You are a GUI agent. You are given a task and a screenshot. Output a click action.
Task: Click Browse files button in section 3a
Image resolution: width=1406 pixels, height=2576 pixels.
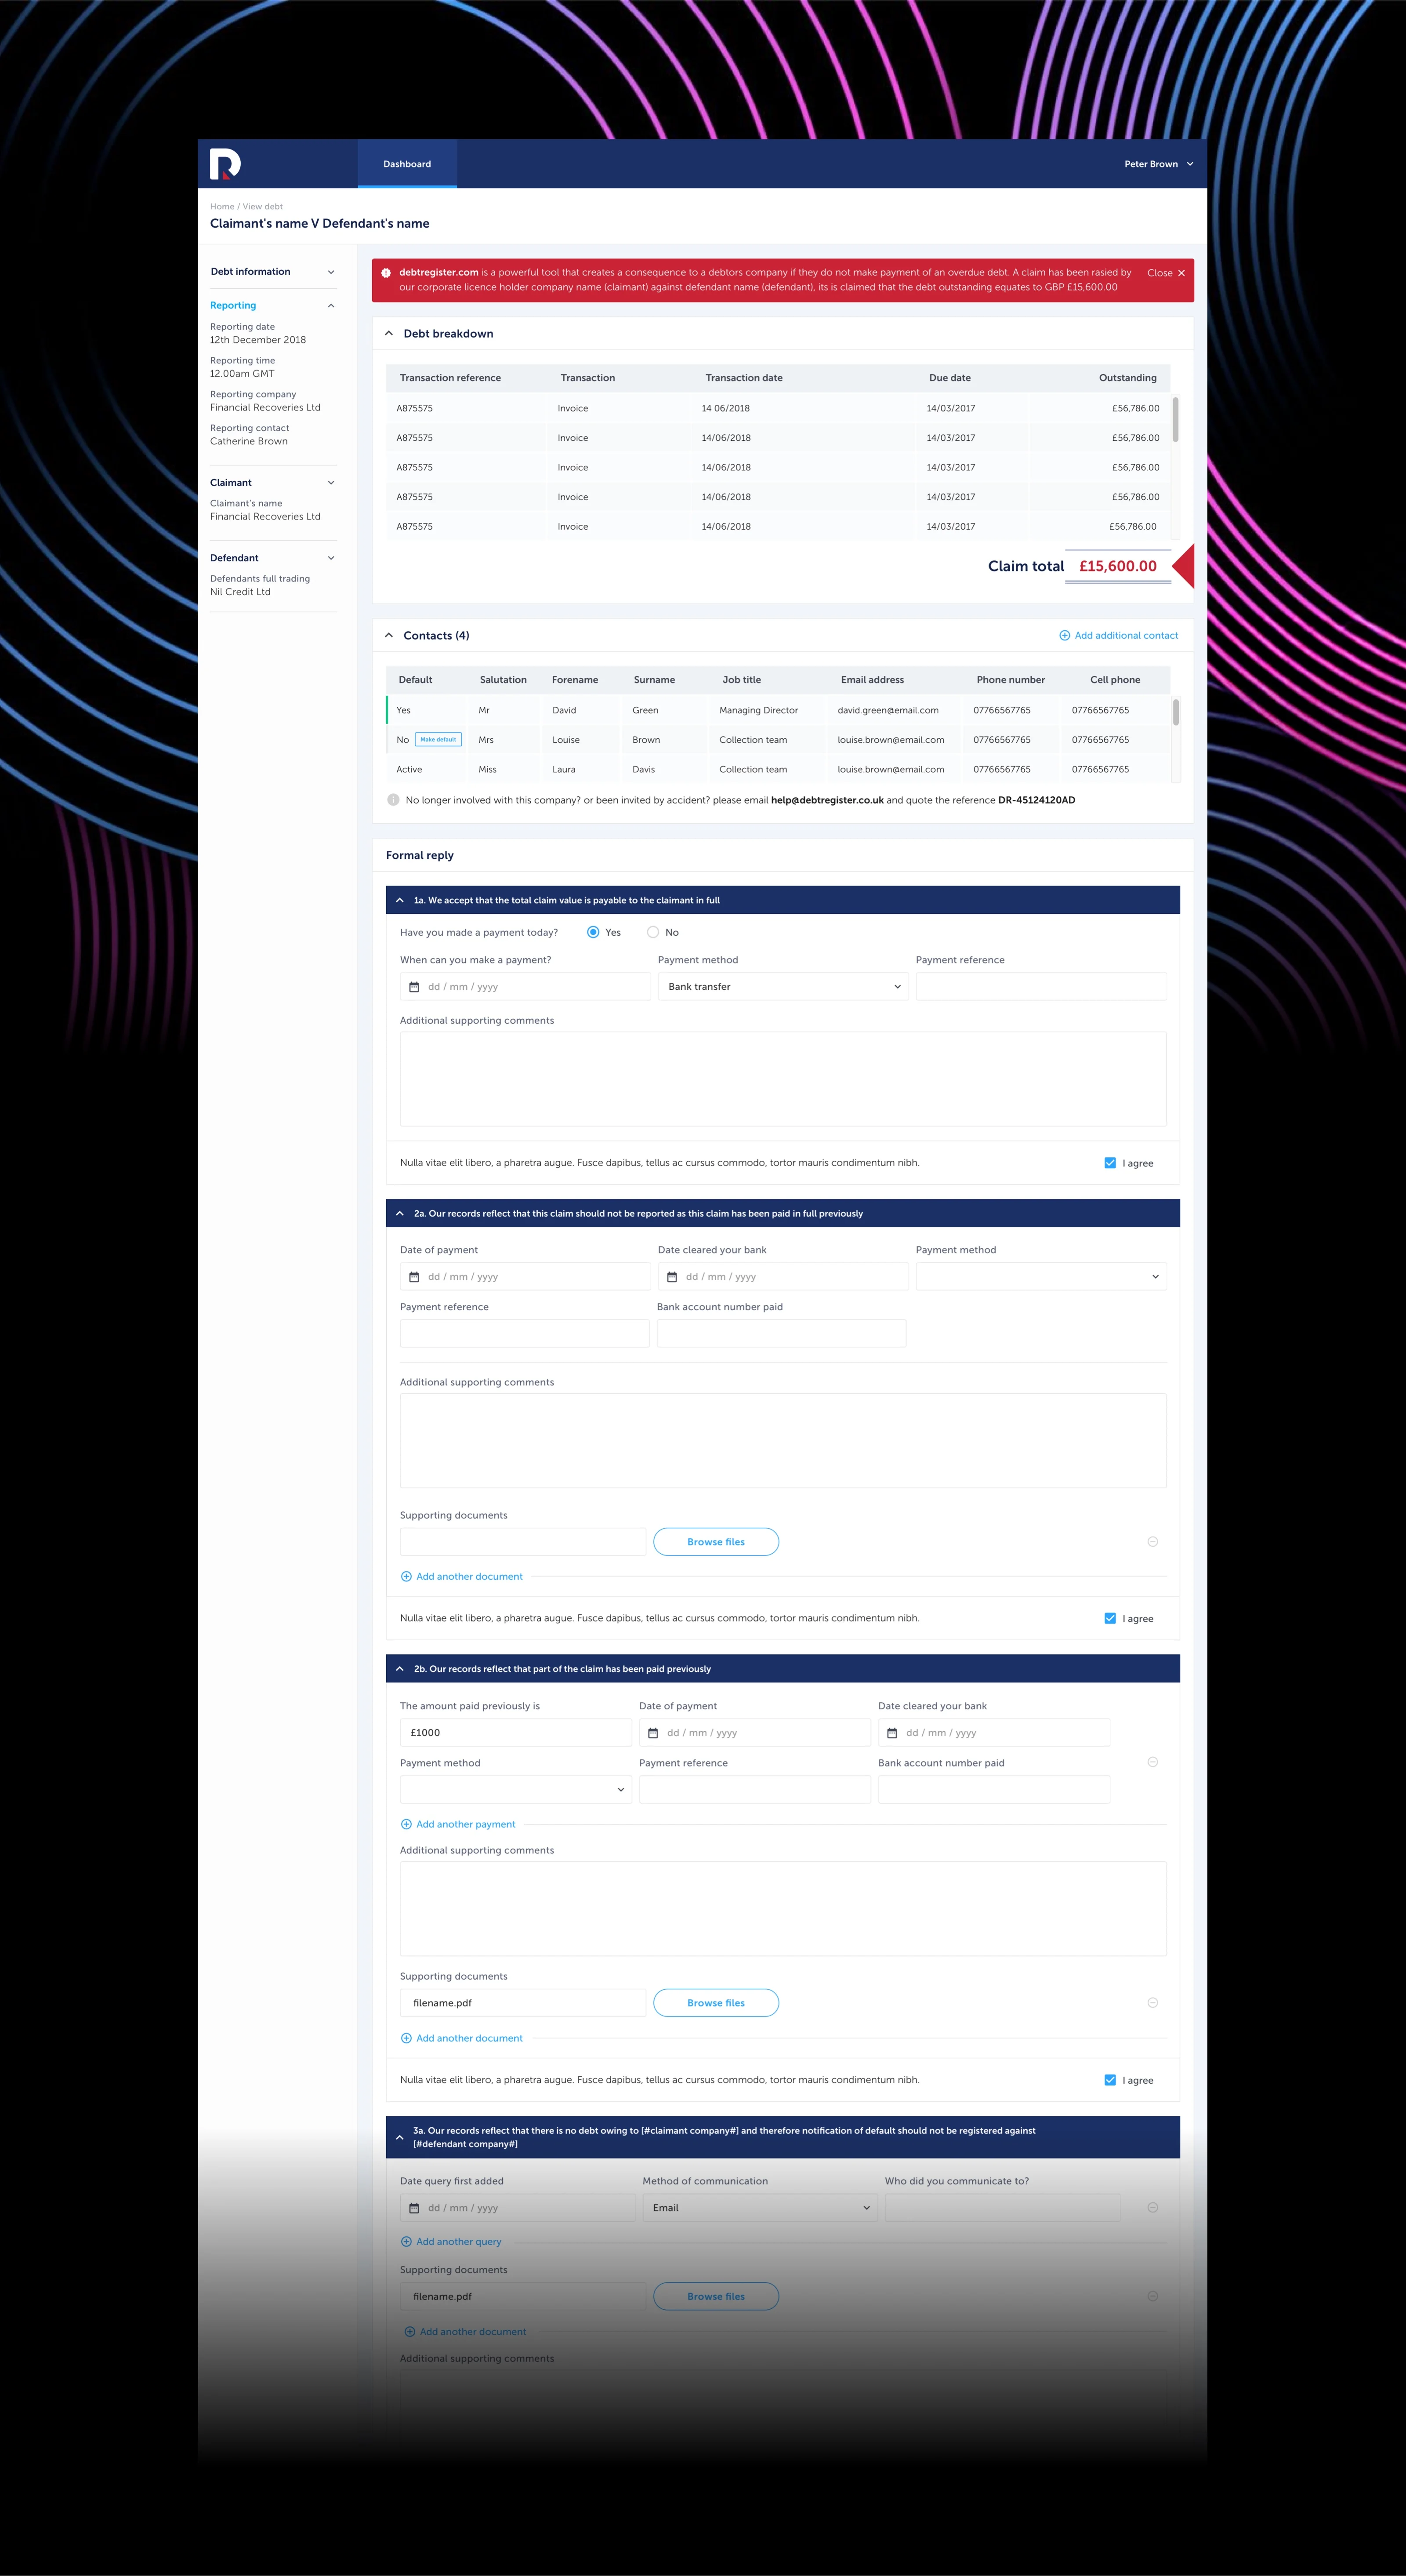click(716, 2297)
